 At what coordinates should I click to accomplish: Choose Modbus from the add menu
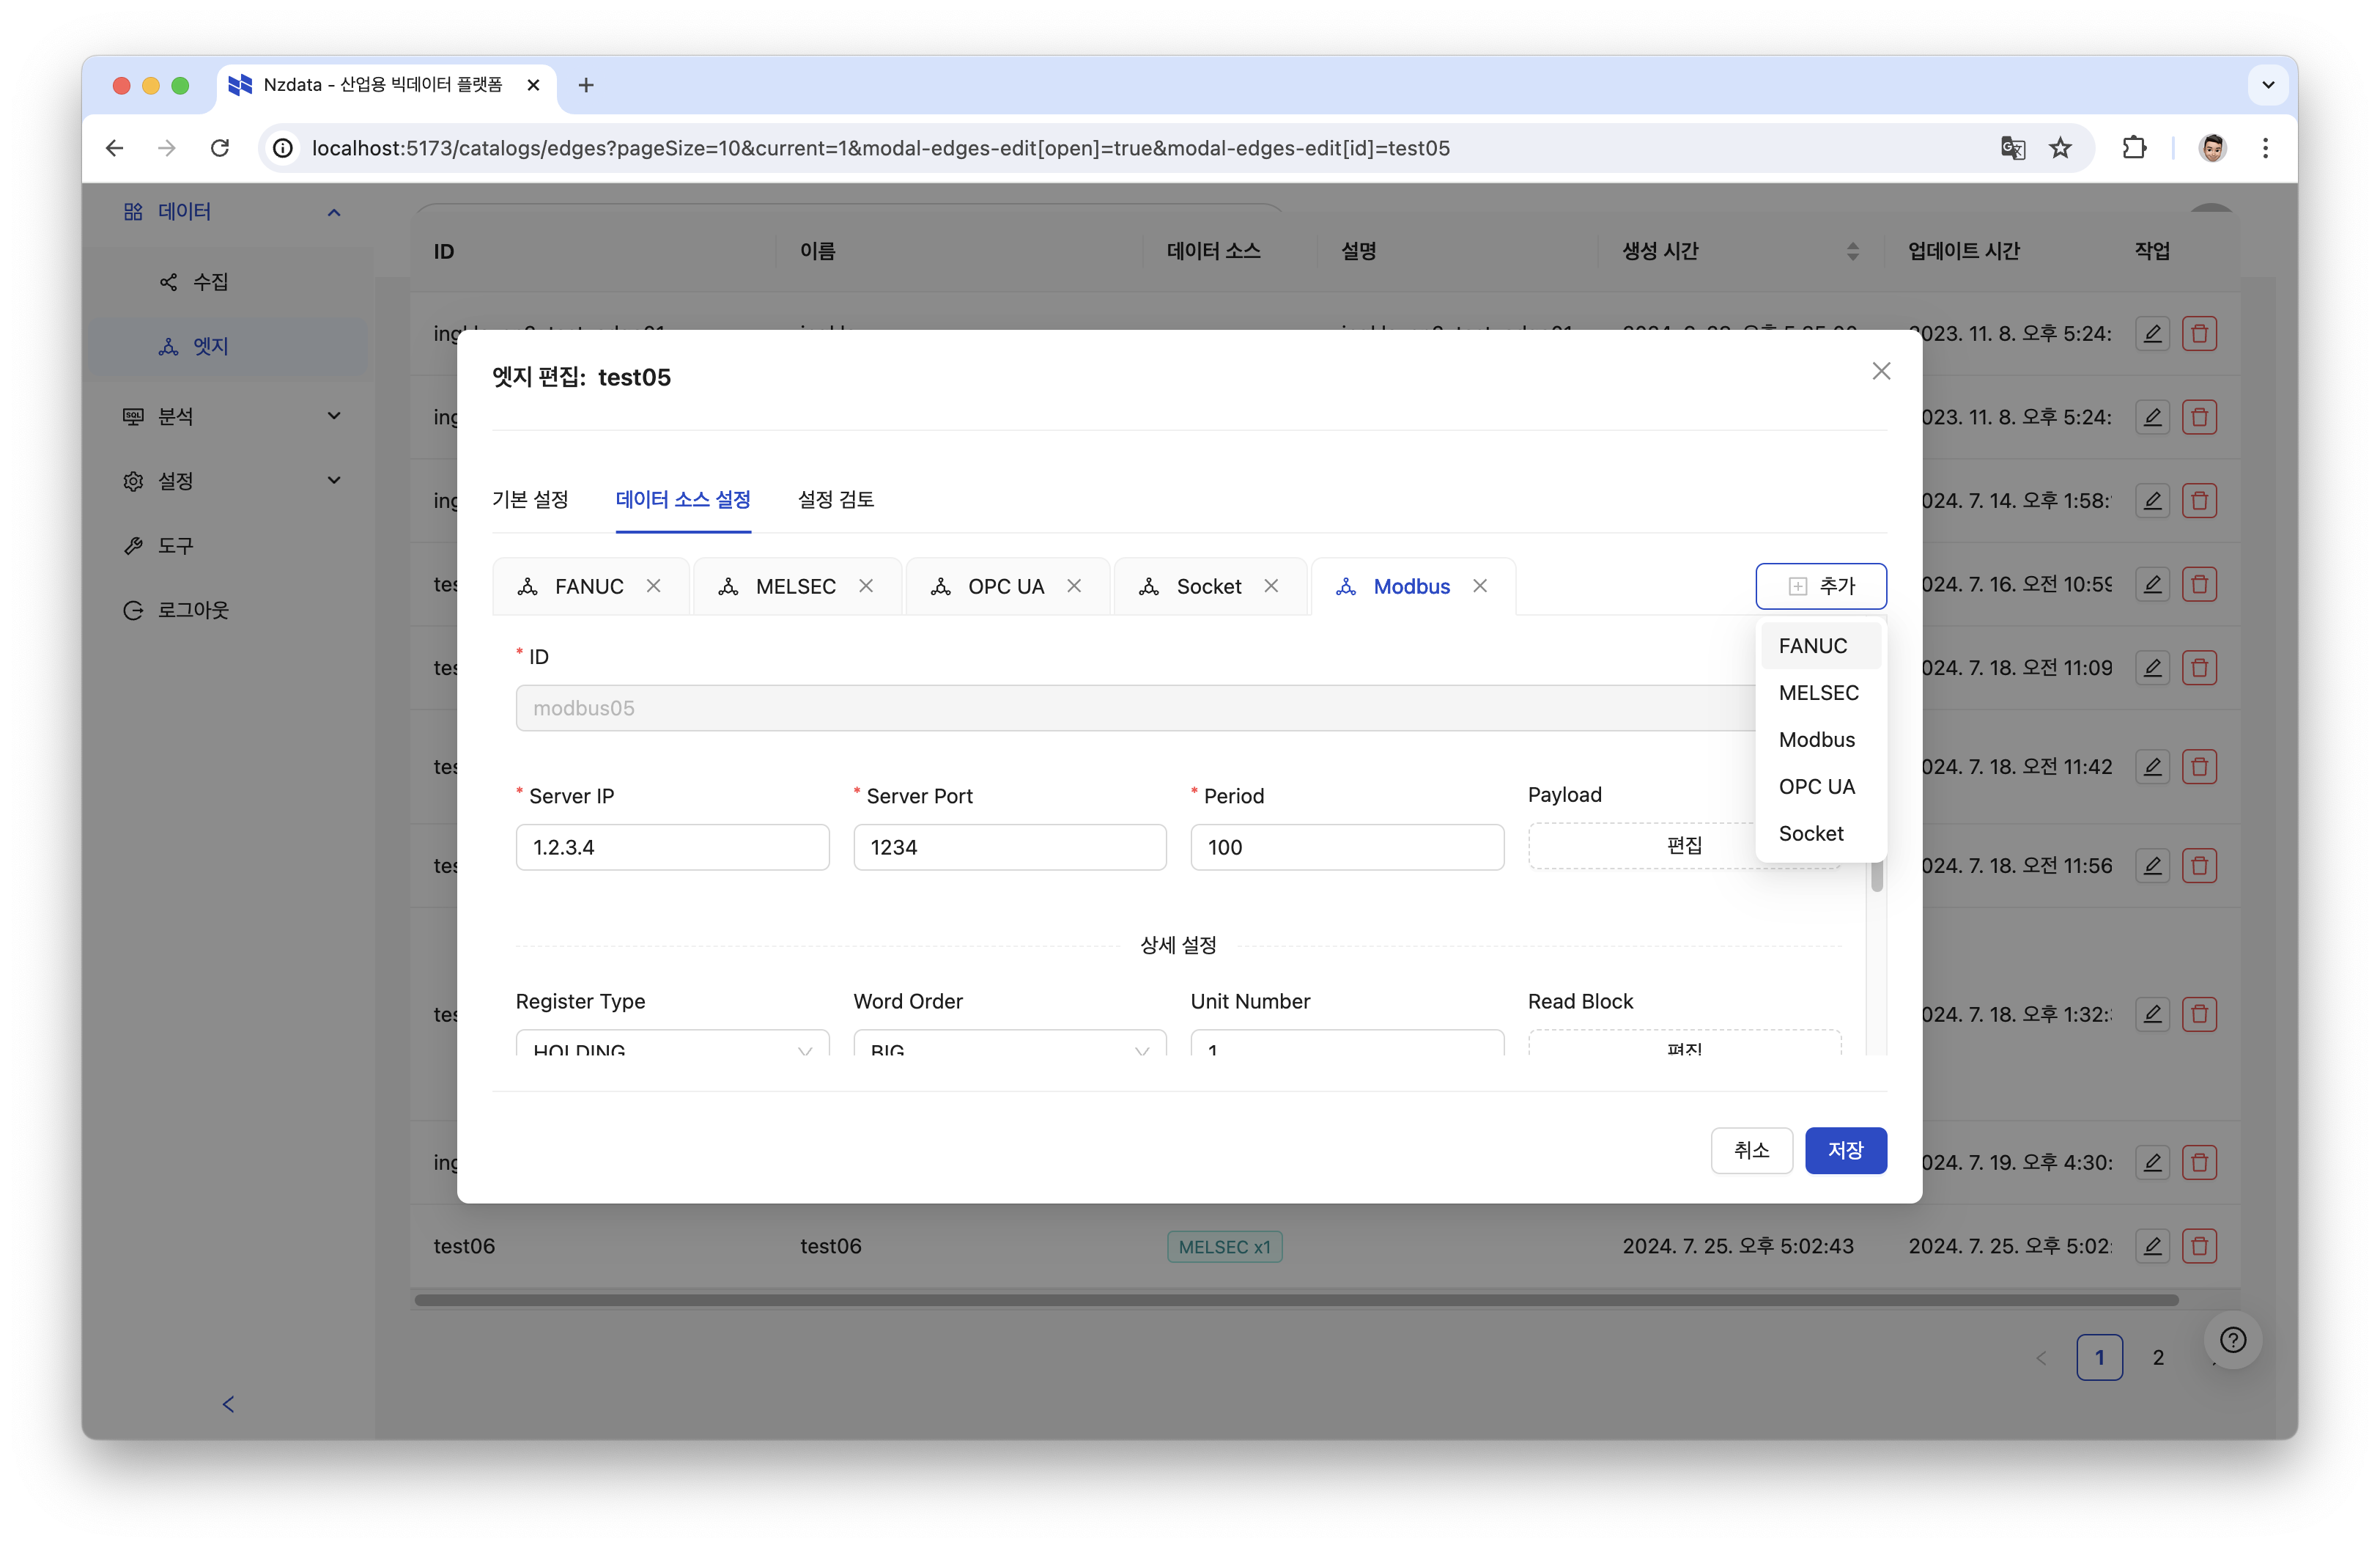tap(1820, 740)
